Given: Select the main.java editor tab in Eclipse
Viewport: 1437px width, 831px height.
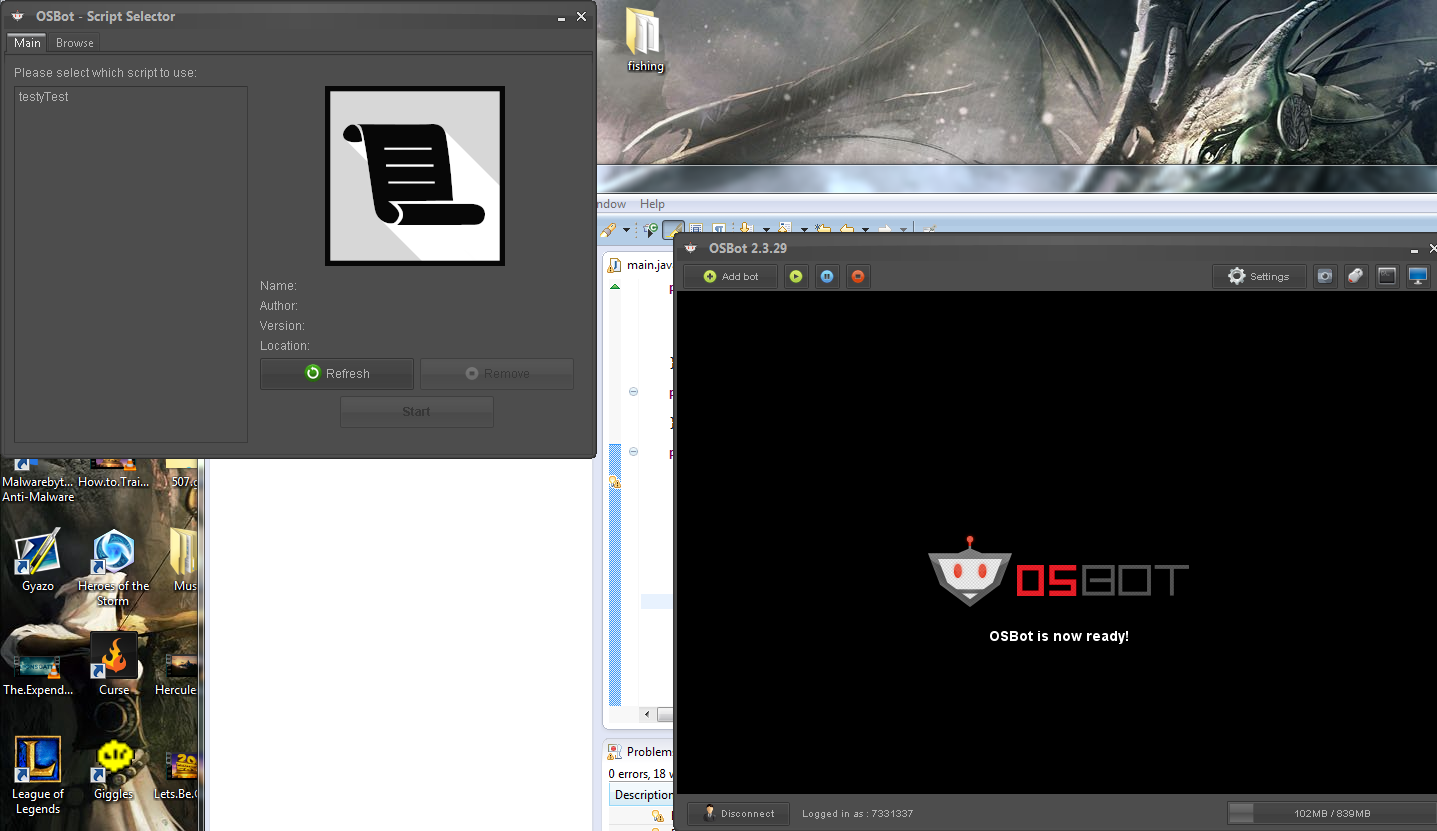Looking at the screenshot, I should [641, 265].
